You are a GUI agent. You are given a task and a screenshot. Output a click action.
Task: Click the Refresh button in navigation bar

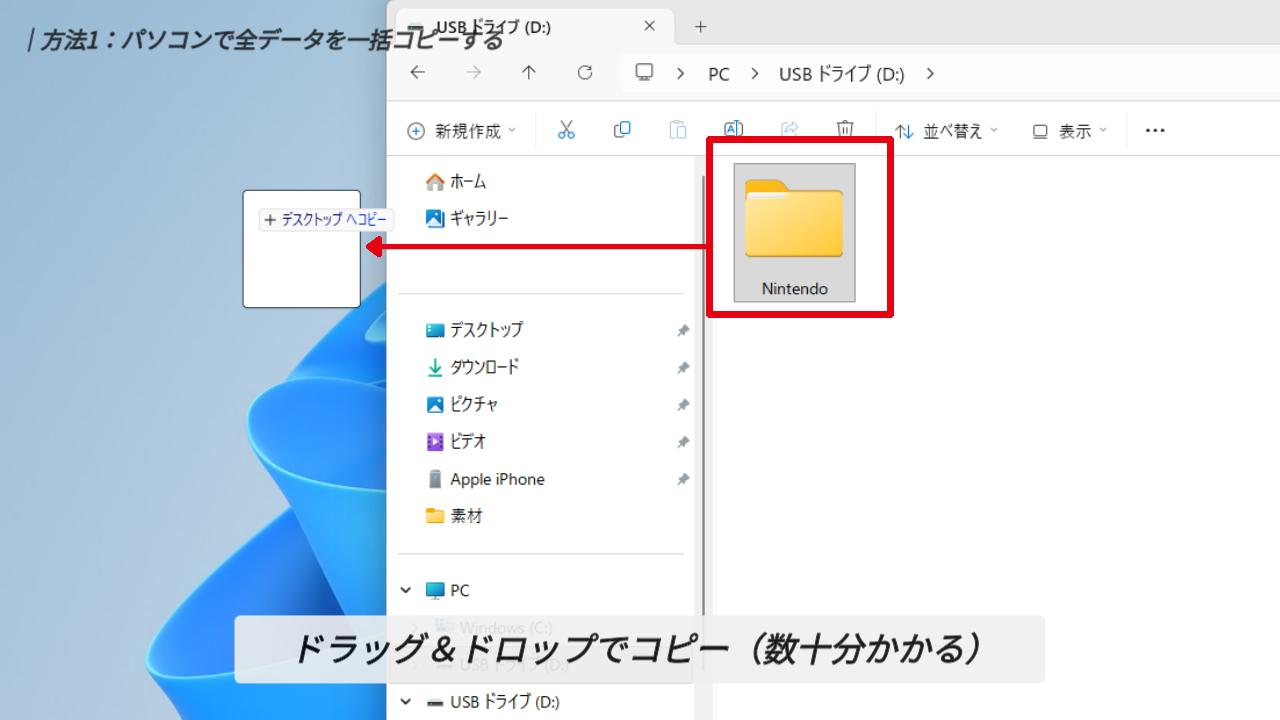pyautogui.click(x=585, y=73)
